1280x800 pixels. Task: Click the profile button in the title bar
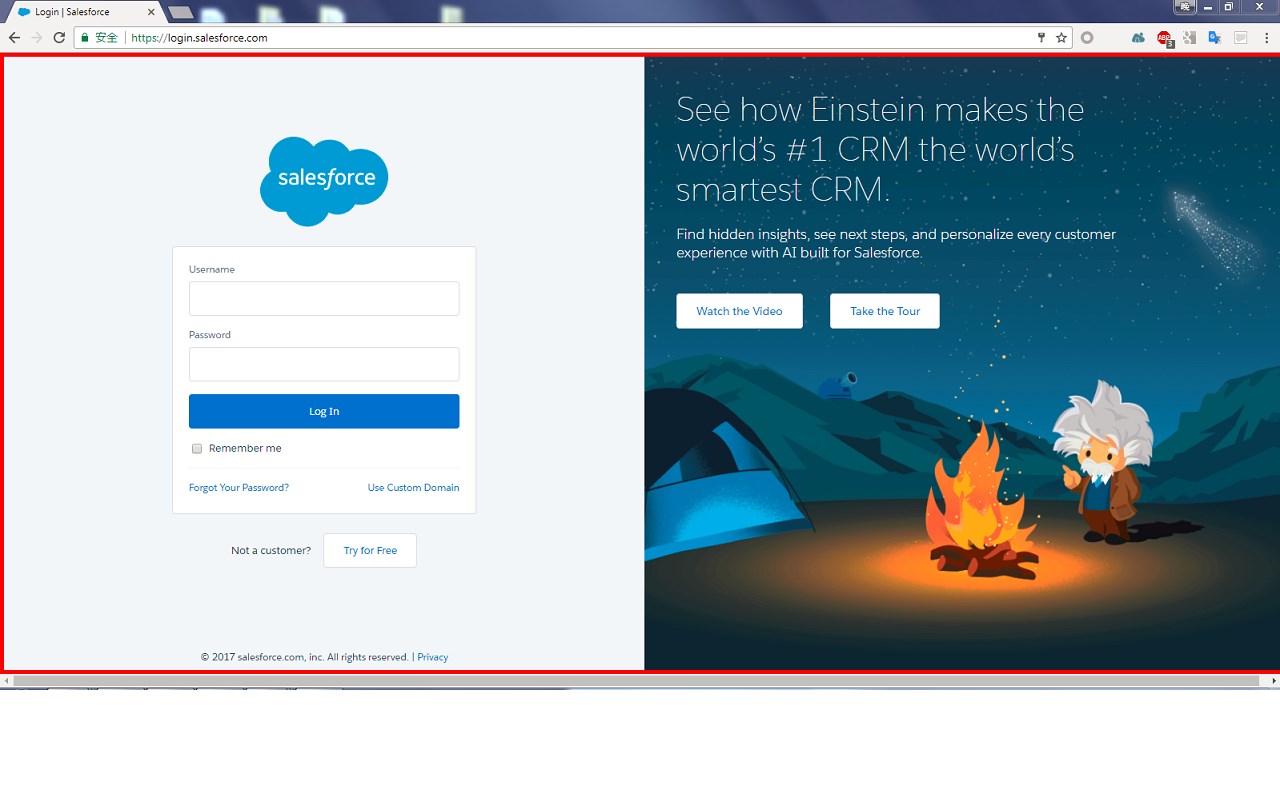click(x=1185, y=6)
